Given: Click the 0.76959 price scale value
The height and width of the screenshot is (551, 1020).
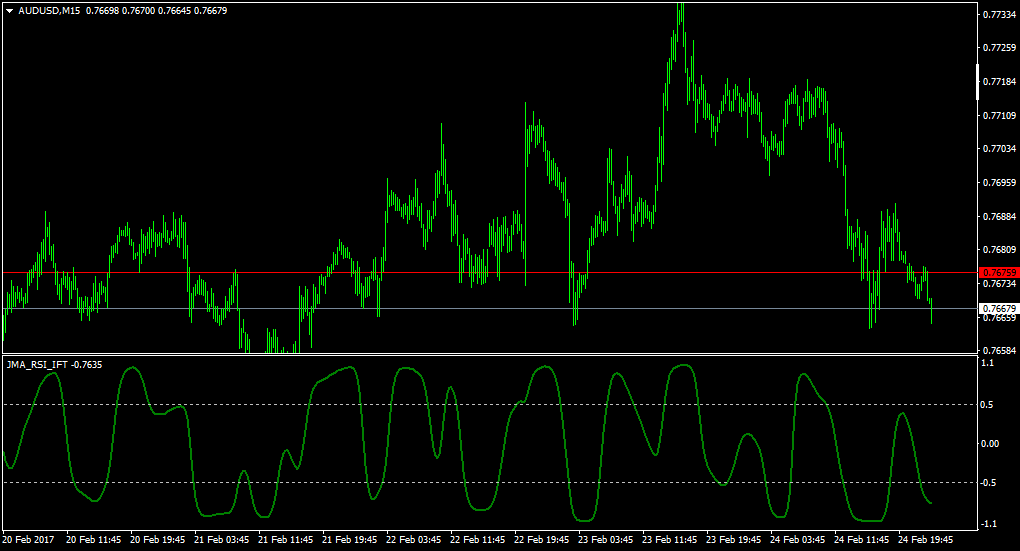Looking at the screenshot, I should [x=1000, y=182].
